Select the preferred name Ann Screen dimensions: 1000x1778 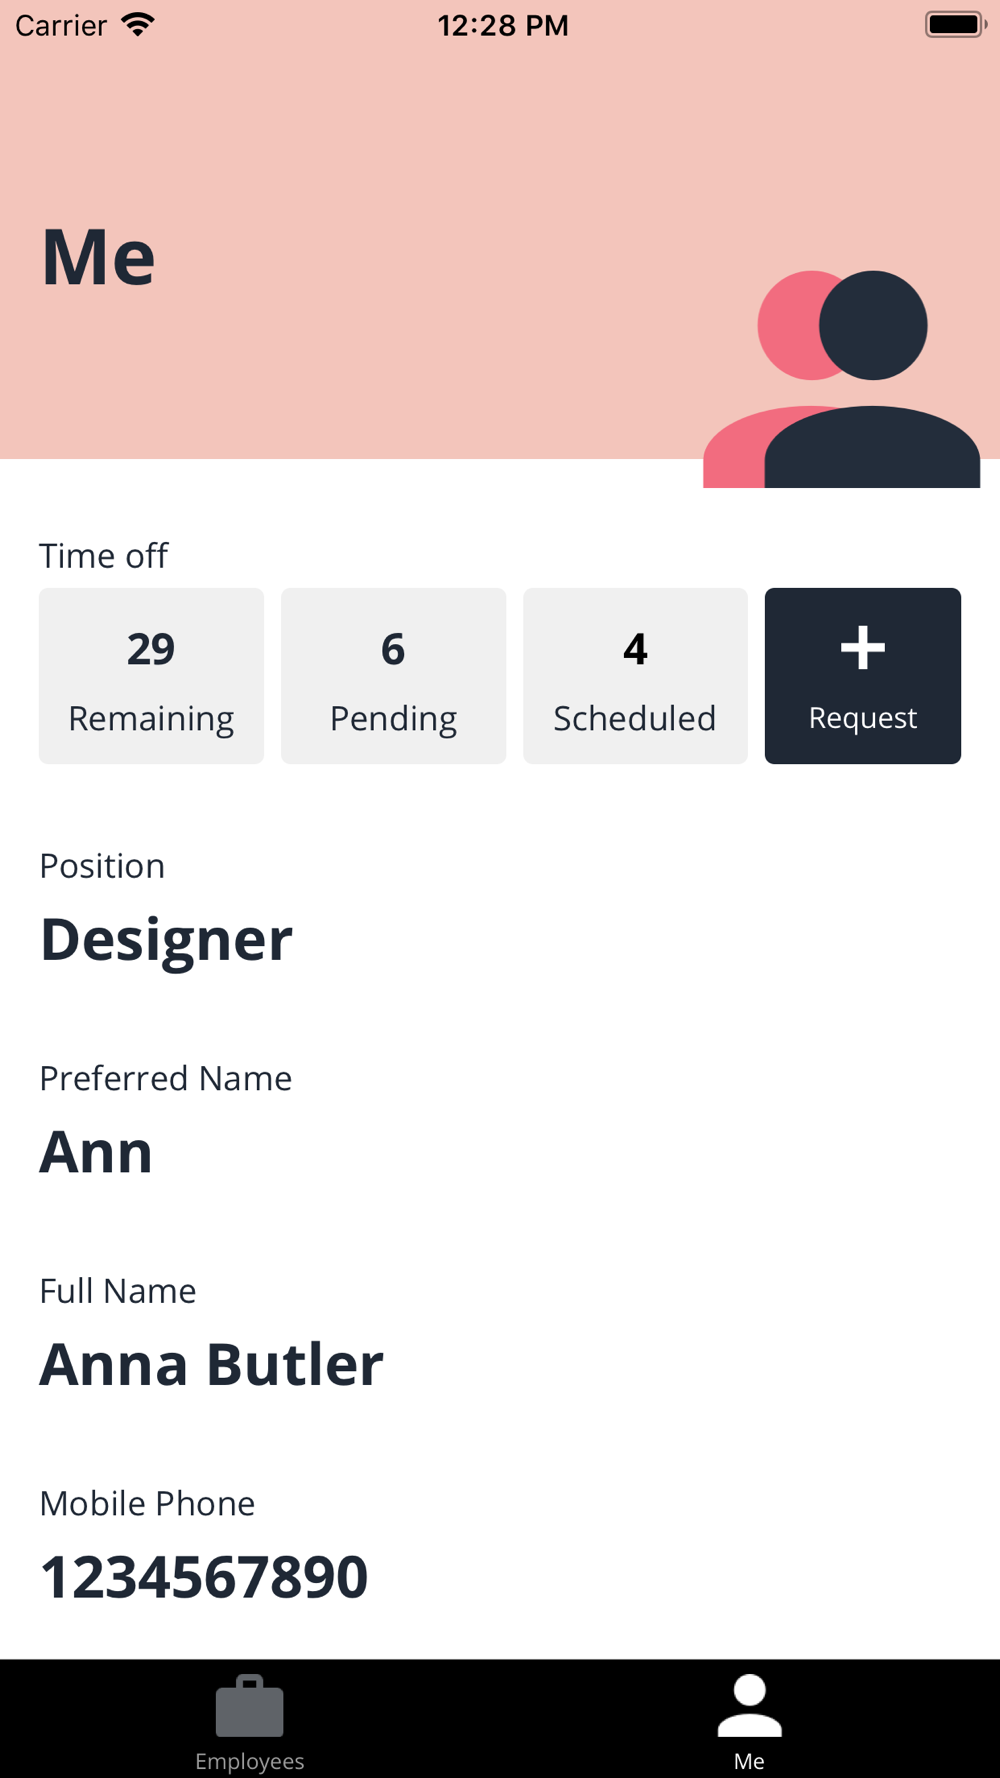[96, 1152]
